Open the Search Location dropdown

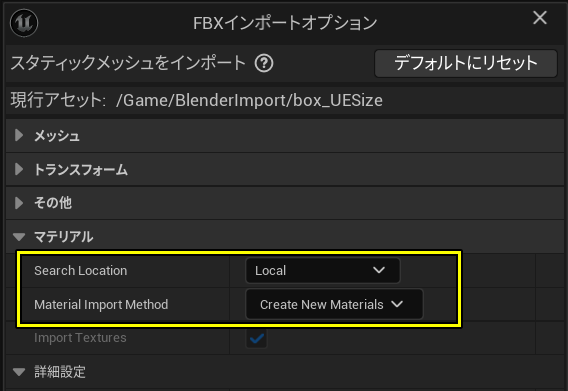(x=322, y=270)
